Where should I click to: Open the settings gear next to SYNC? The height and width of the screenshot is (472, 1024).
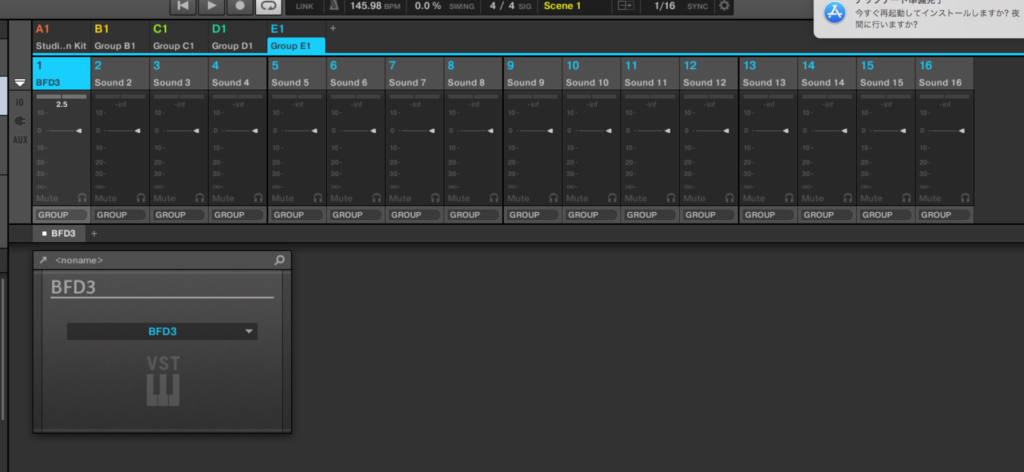point(725,6)
